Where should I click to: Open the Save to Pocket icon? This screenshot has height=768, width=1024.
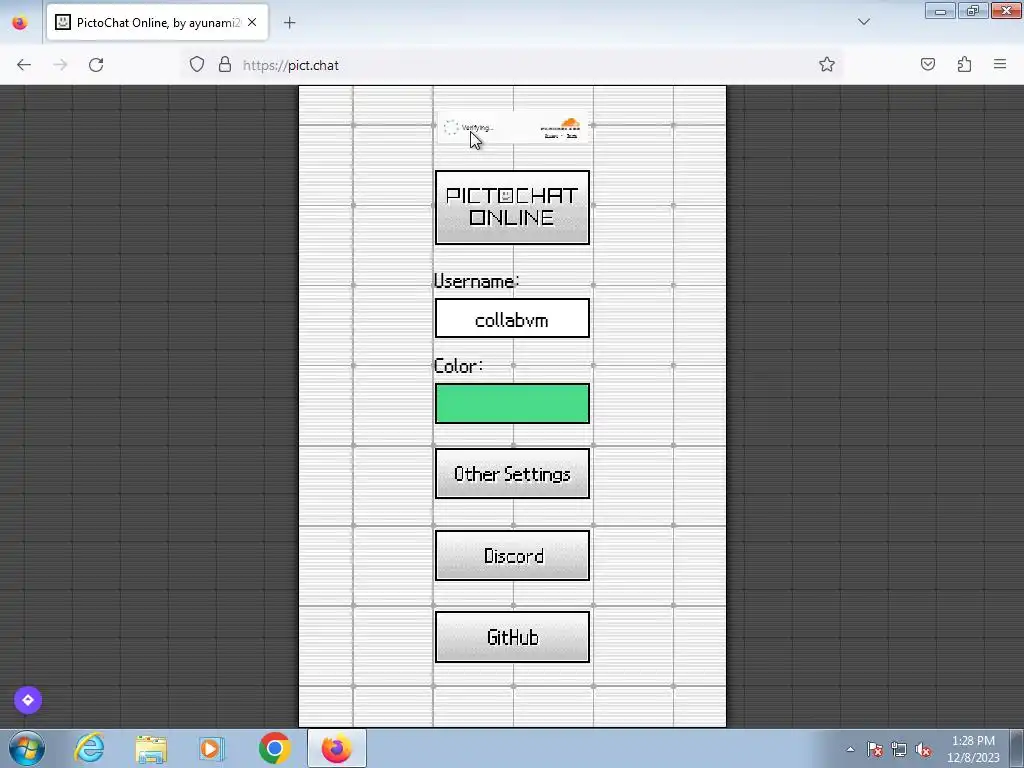pyautogui.click(x=927, y=64)
